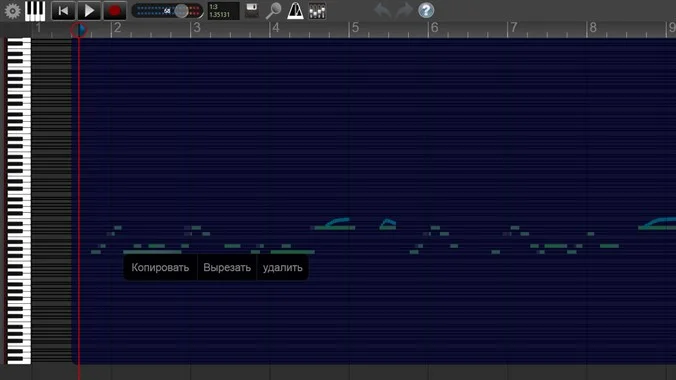Choose Вырезать from the context menu
The width and height of the screenshot is (676, 380).
click(x=227, y=267)
